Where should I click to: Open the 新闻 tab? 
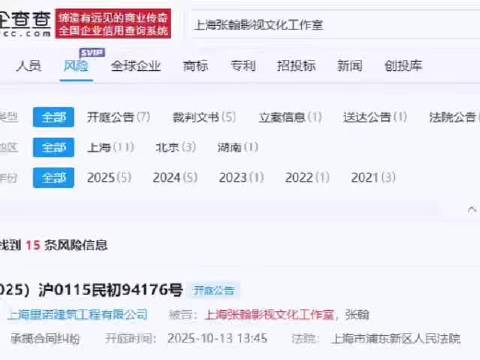tap(349, 66)
